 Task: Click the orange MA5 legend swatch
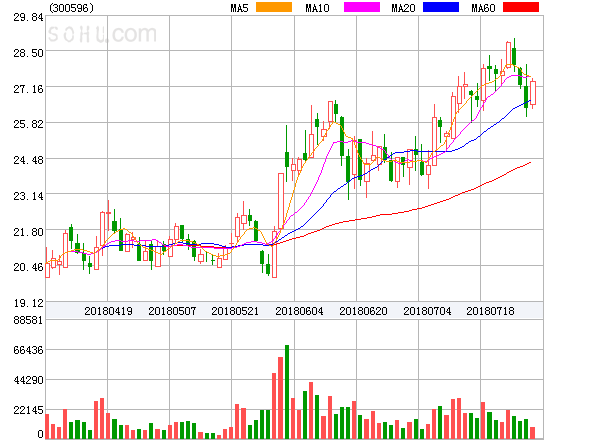pyautogui.click(x=274, y=7)
